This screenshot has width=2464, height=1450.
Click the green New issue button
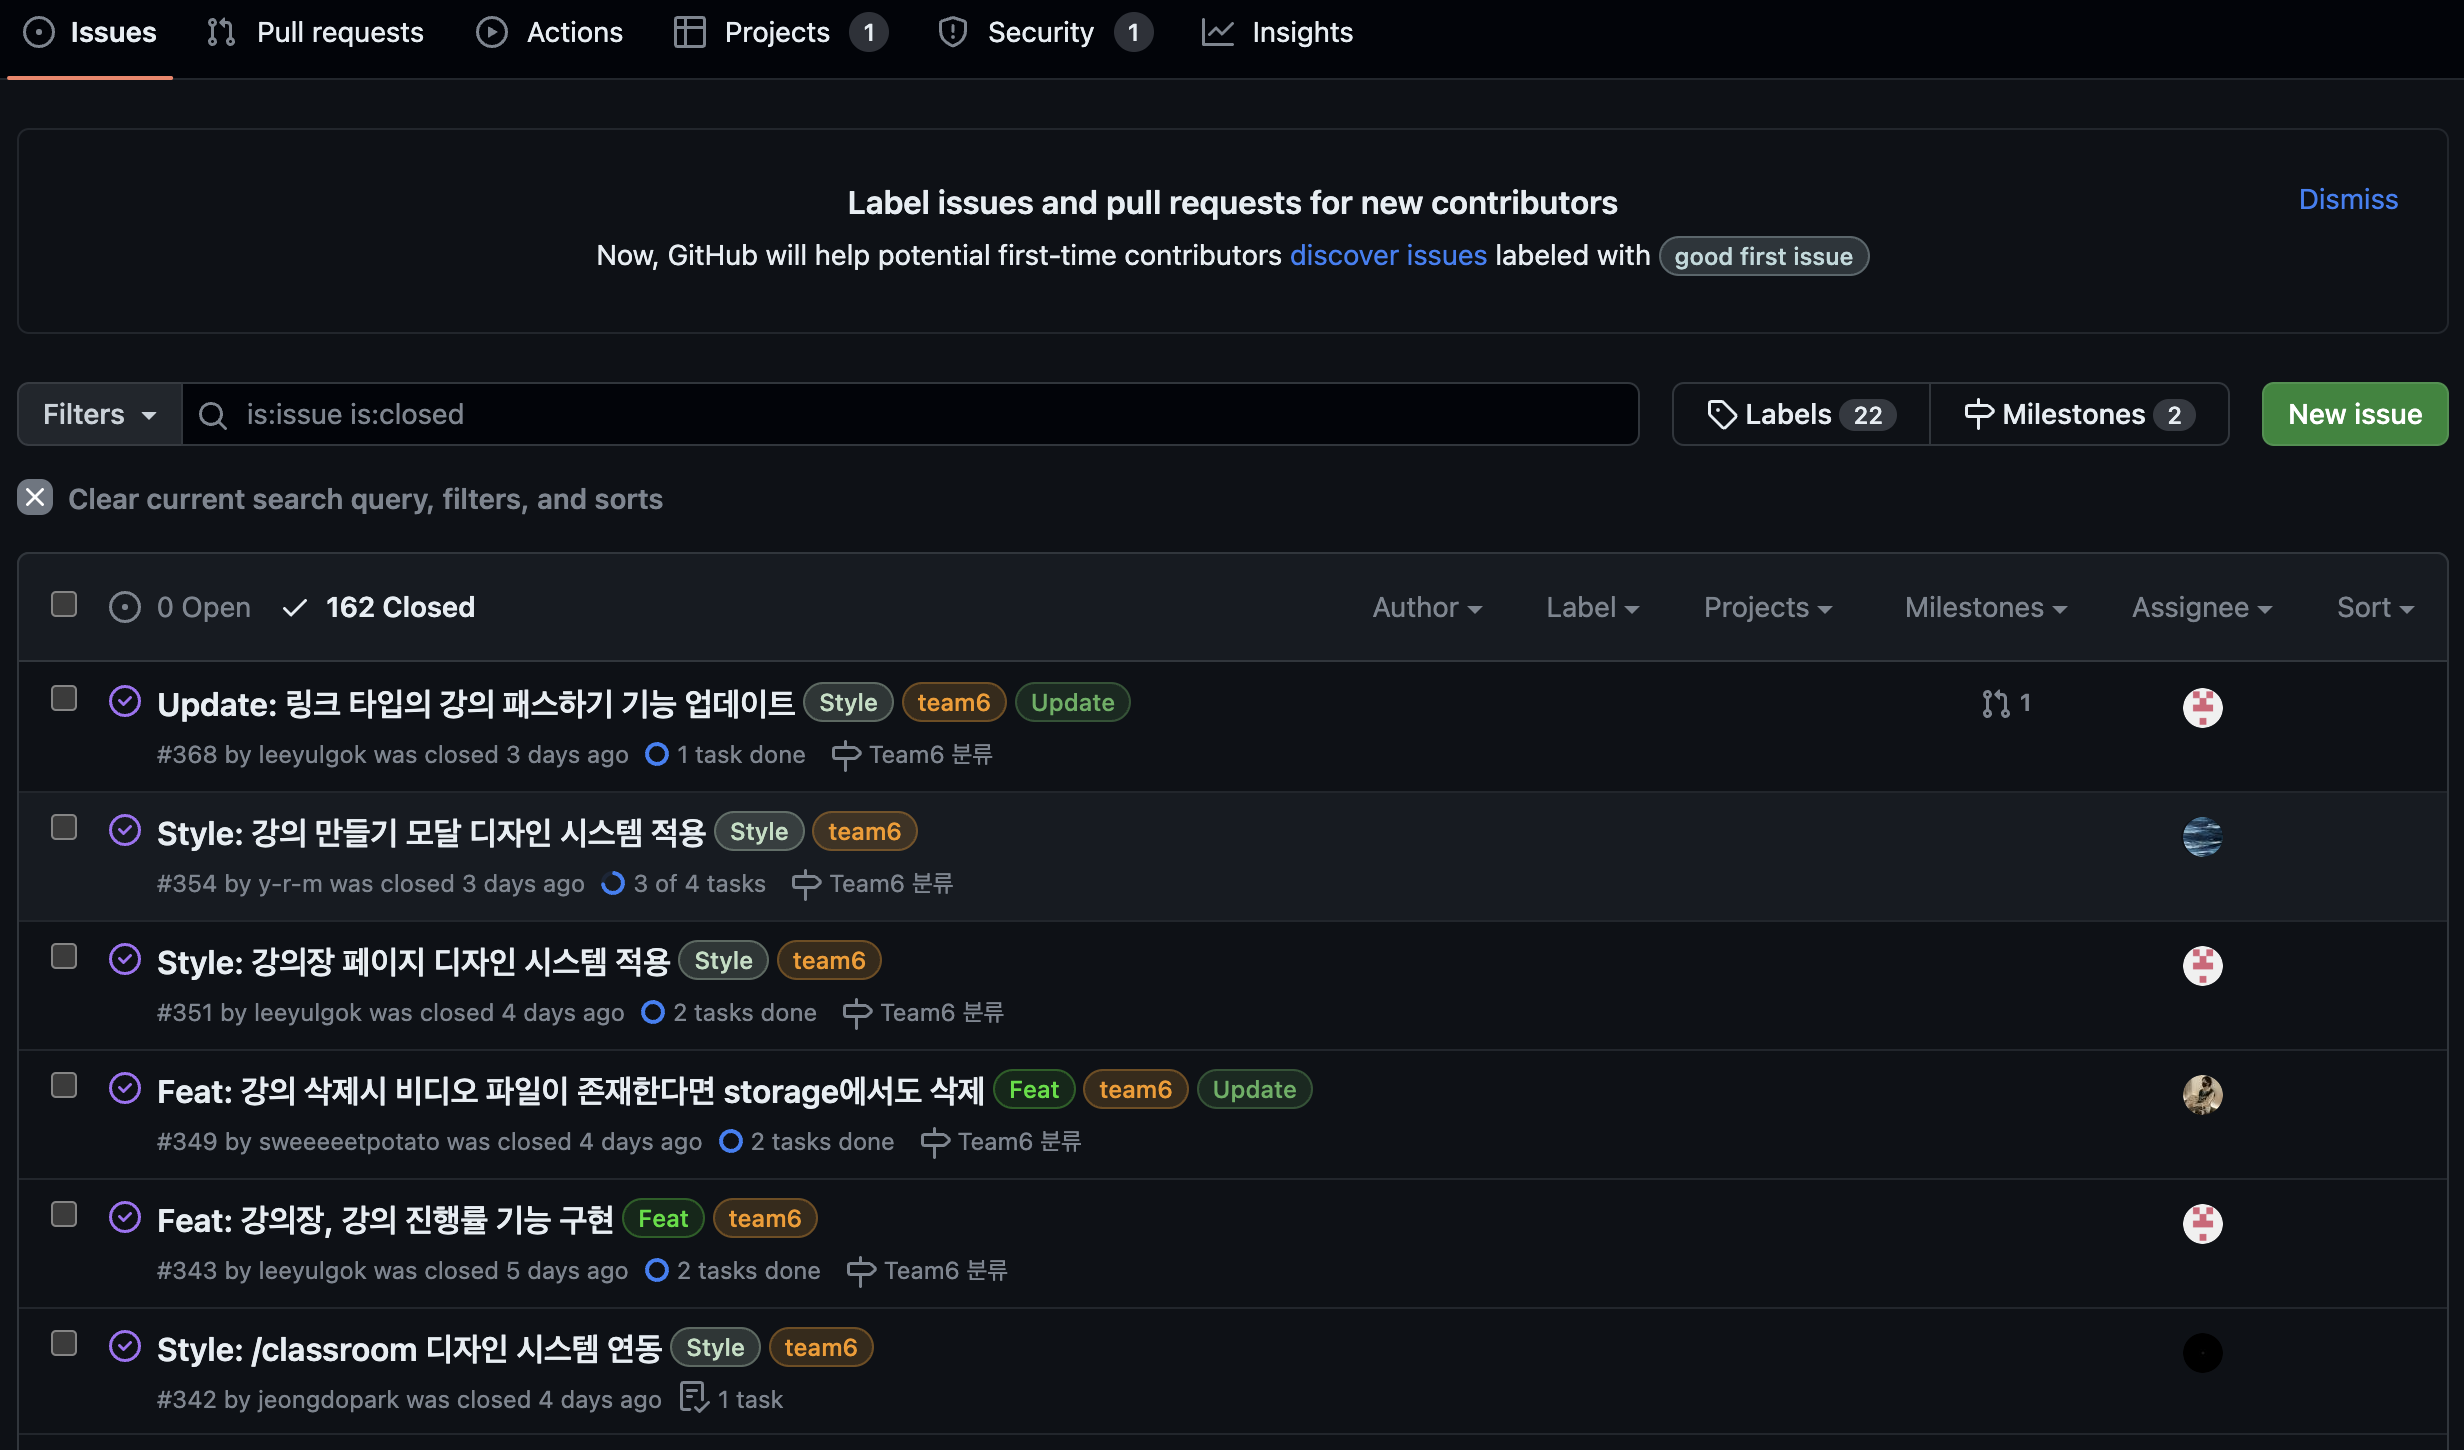pyautogui.click(x=2354, y=414)
